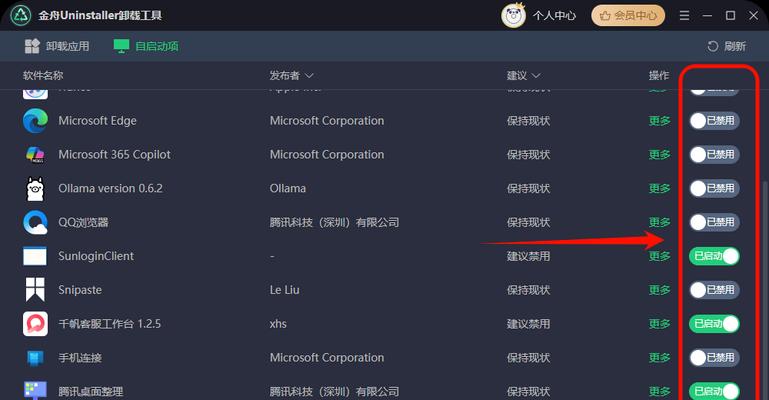Click 更多 for Microsoft Edge
Screen dimensions: 769x400
tap(660, 121)
